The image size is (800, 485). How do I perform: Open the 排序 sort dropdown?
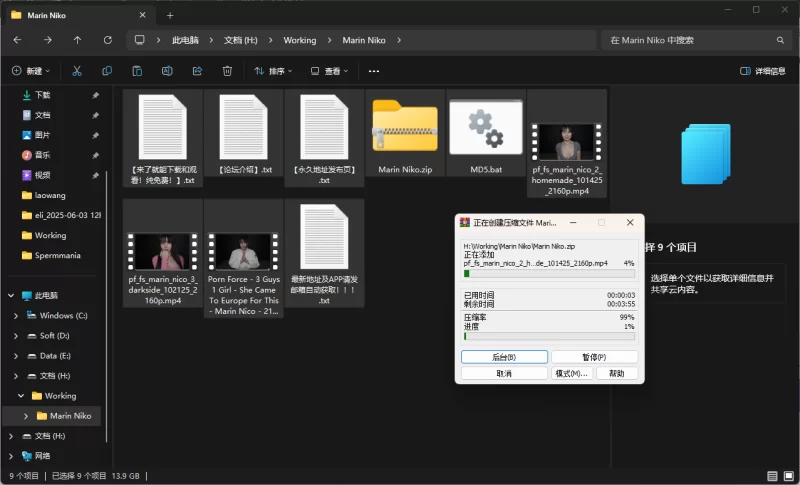pyautogui.click(x=273, y=71)
